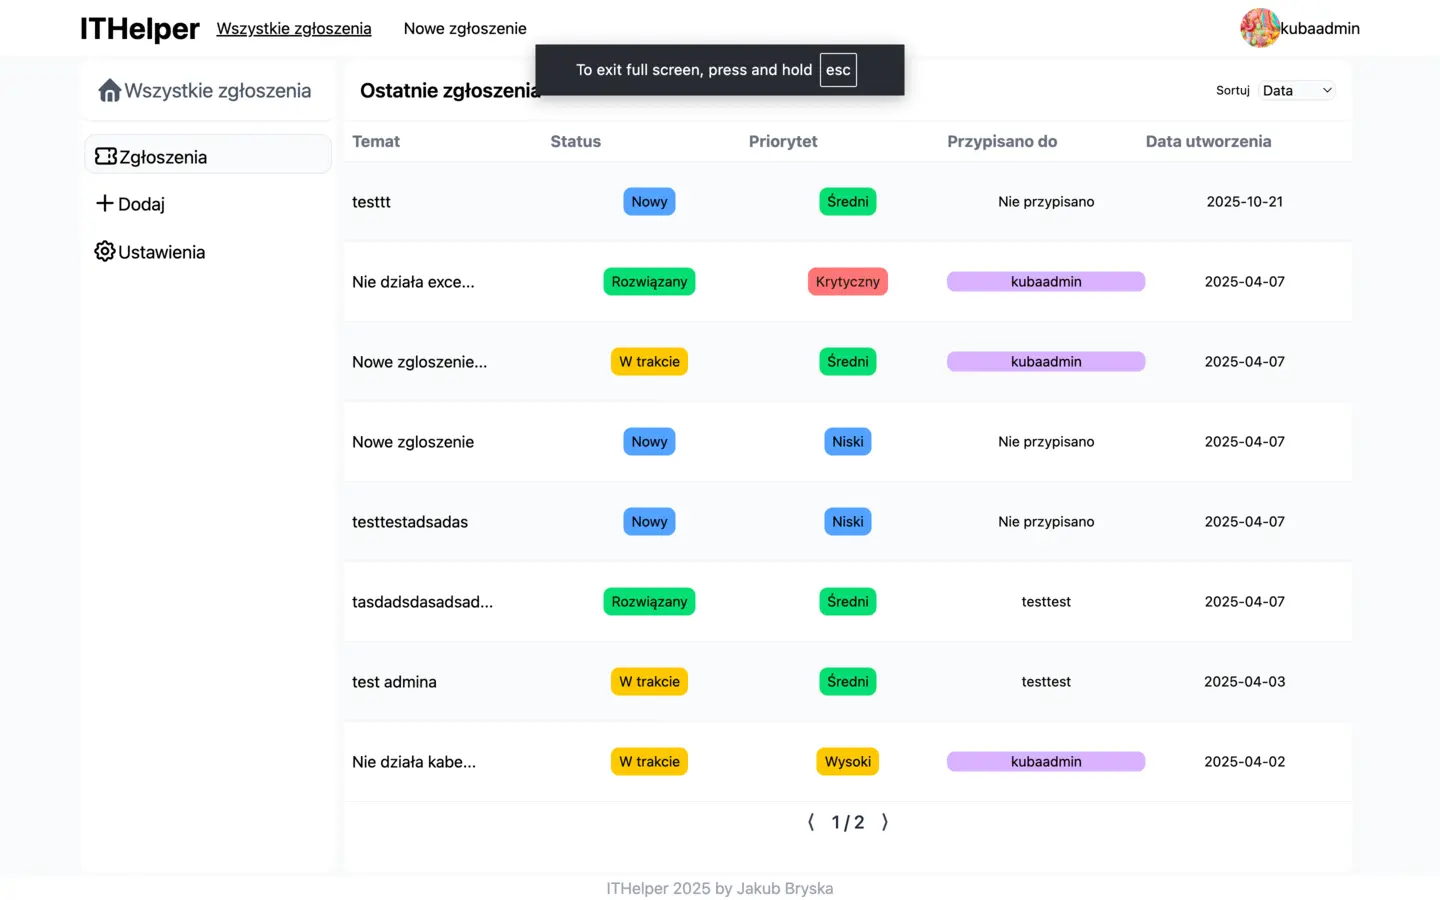Image resolution: width=1440 pixels, height=900 pixels.
Task: Open the Wszystkie zgłoszenia navigation link
Action: [x=294, y=29]
